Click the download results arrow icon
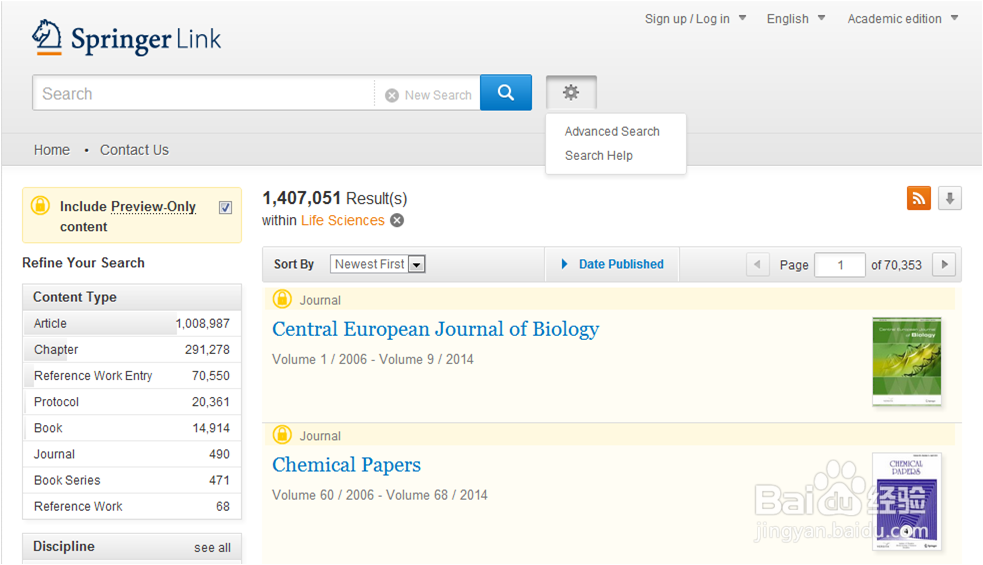 pos(949,198)
